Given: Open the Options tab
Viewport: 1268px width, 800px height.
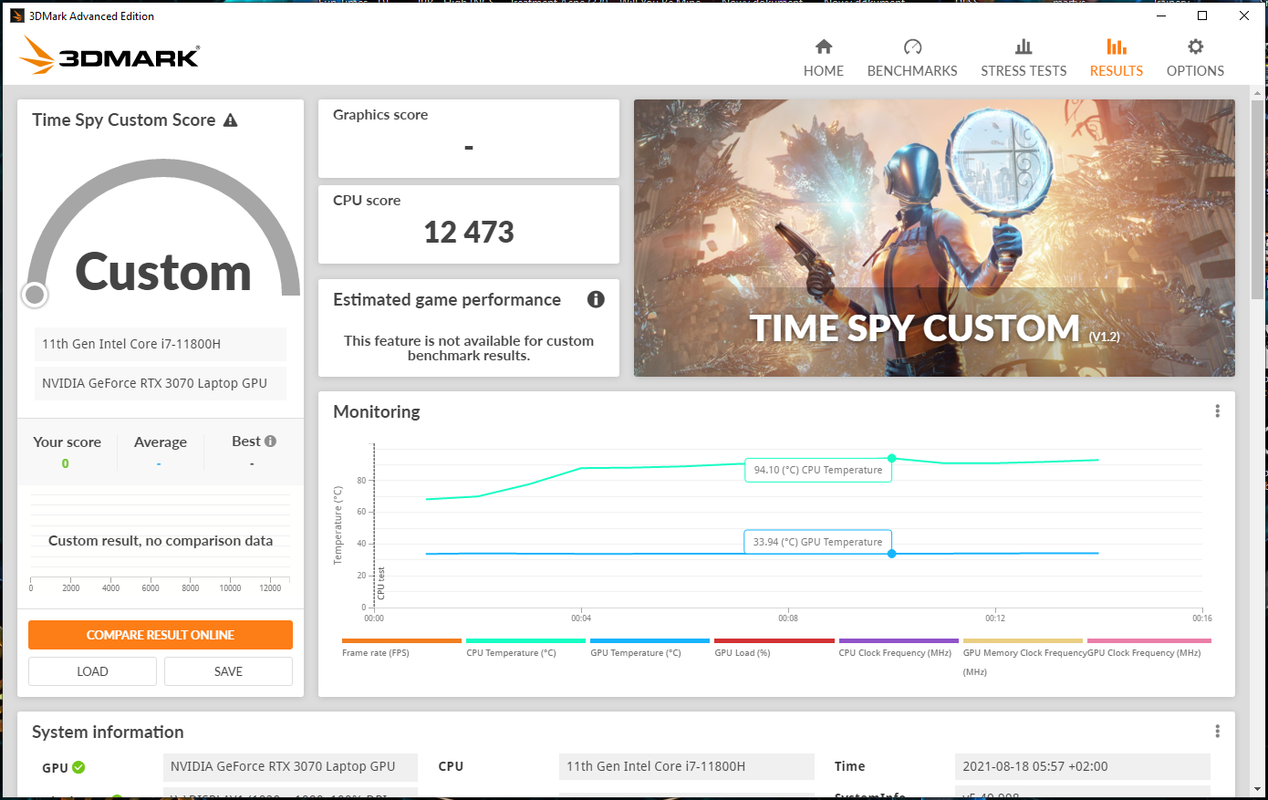Looking at the screenshot, I should (1195, 58).
